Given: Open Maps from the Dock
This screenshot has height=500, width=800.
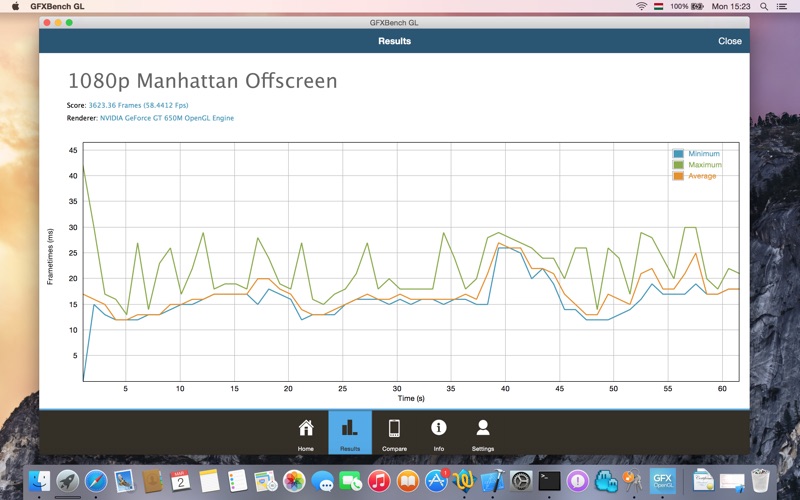Looking at the screenshot, I should 265,481.
